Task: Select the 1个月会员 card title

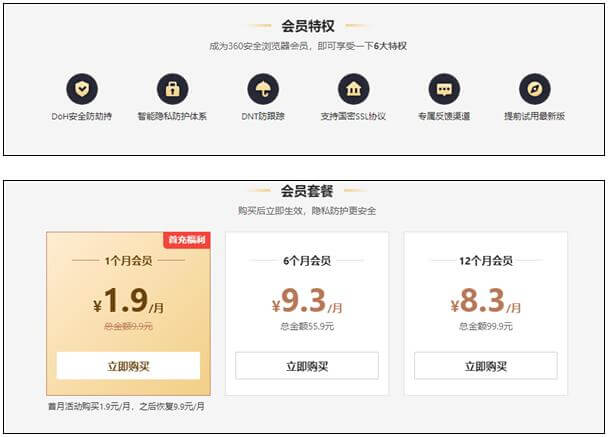Action: [x=128, y=261]
